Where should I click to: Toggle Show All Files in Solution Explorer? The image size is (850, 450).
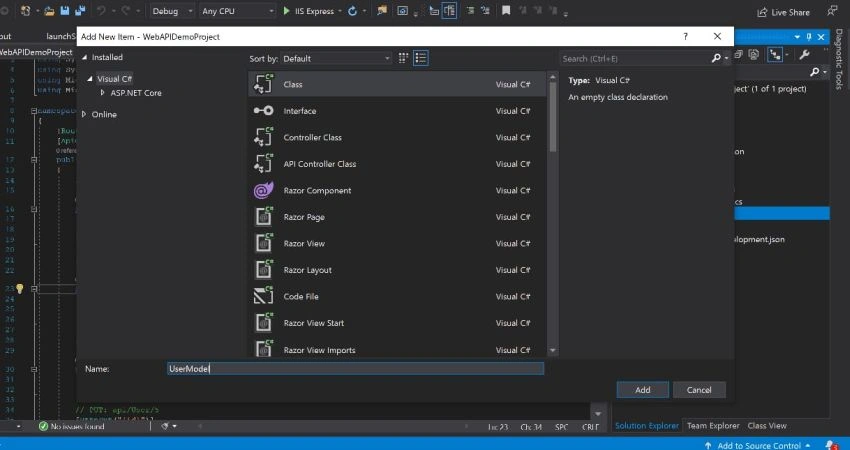click(x=754, y=54)
